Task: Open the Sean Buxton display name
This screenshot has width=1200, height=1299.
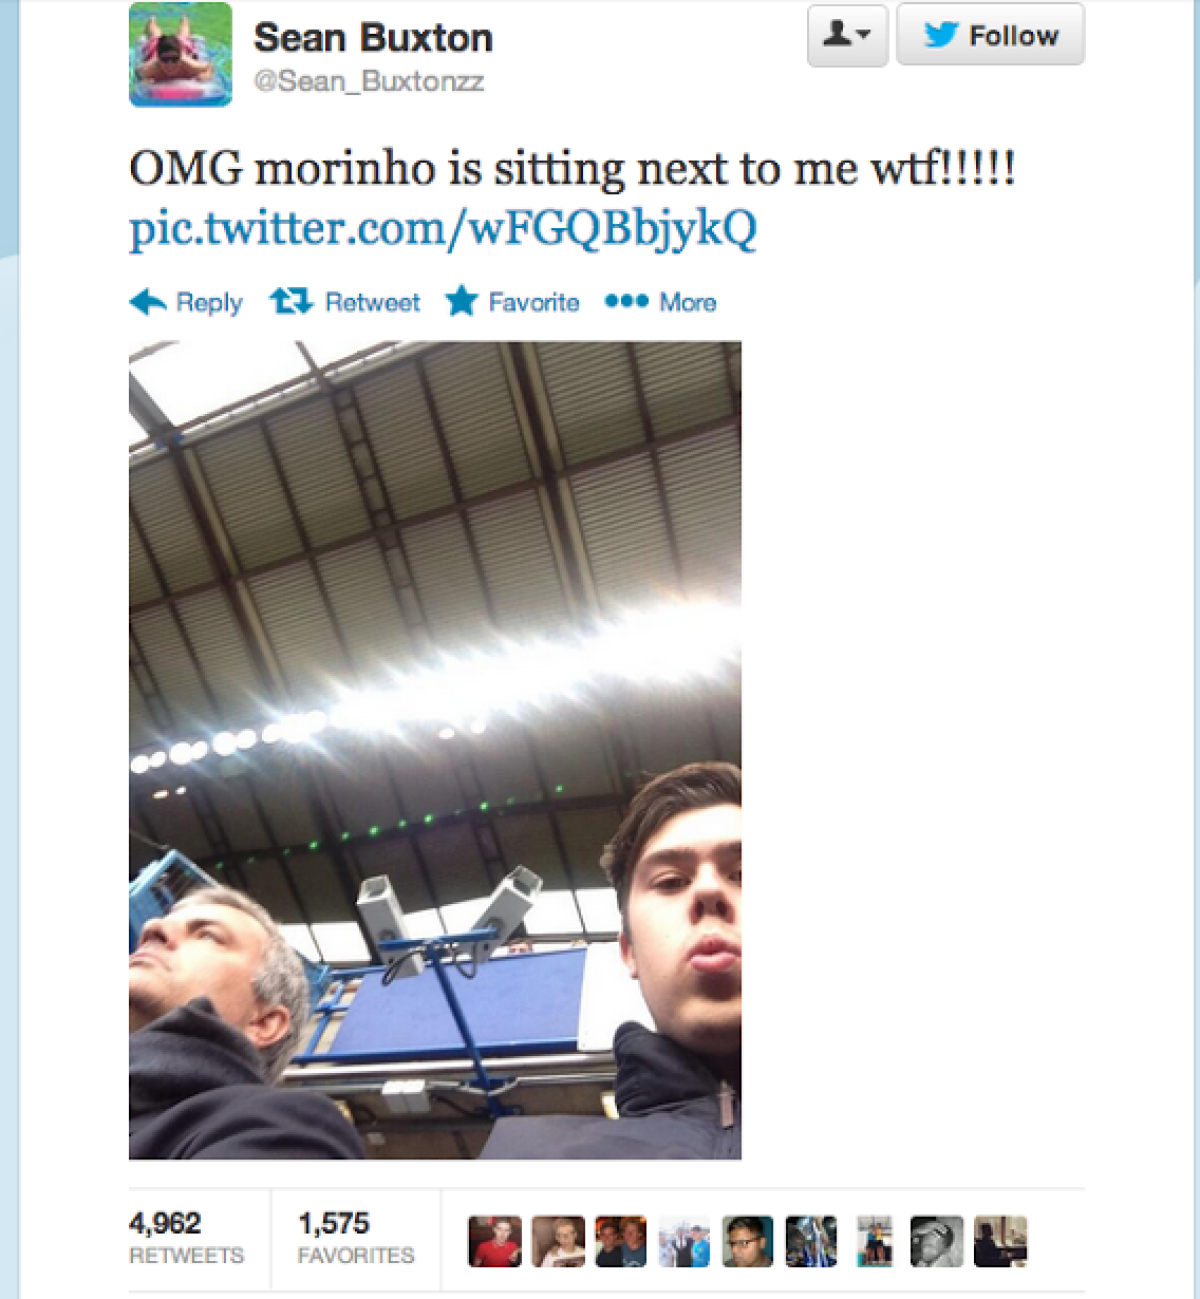Action: (x=373, y=38)
